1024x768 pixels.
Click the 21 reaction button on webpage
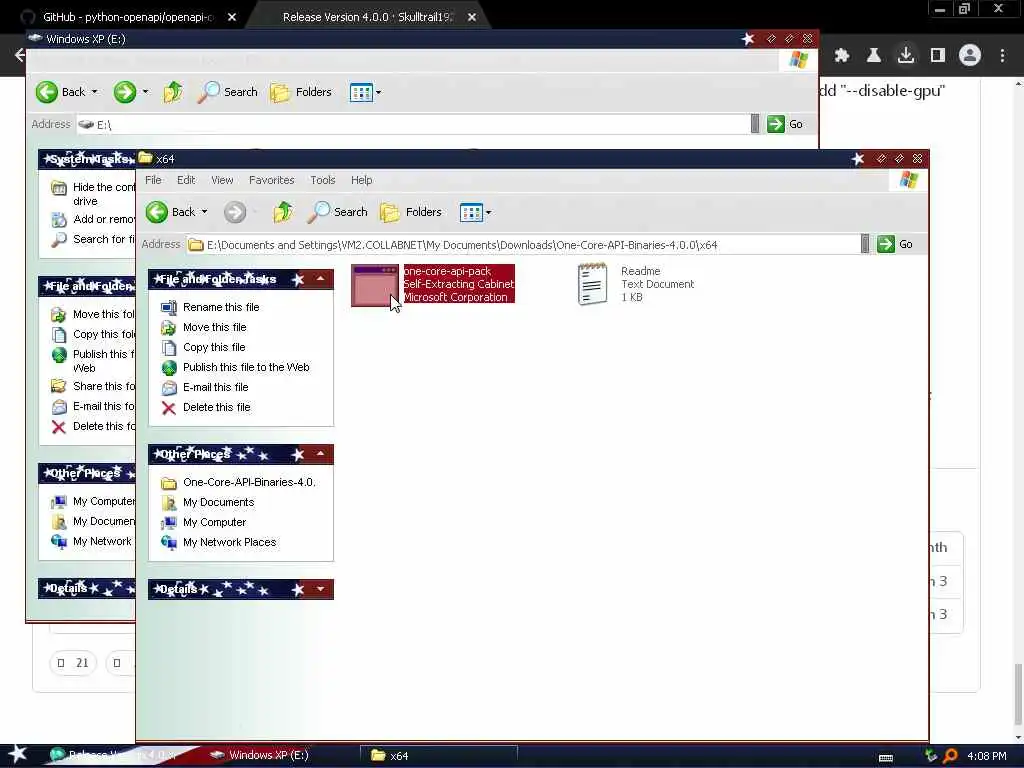73,663
